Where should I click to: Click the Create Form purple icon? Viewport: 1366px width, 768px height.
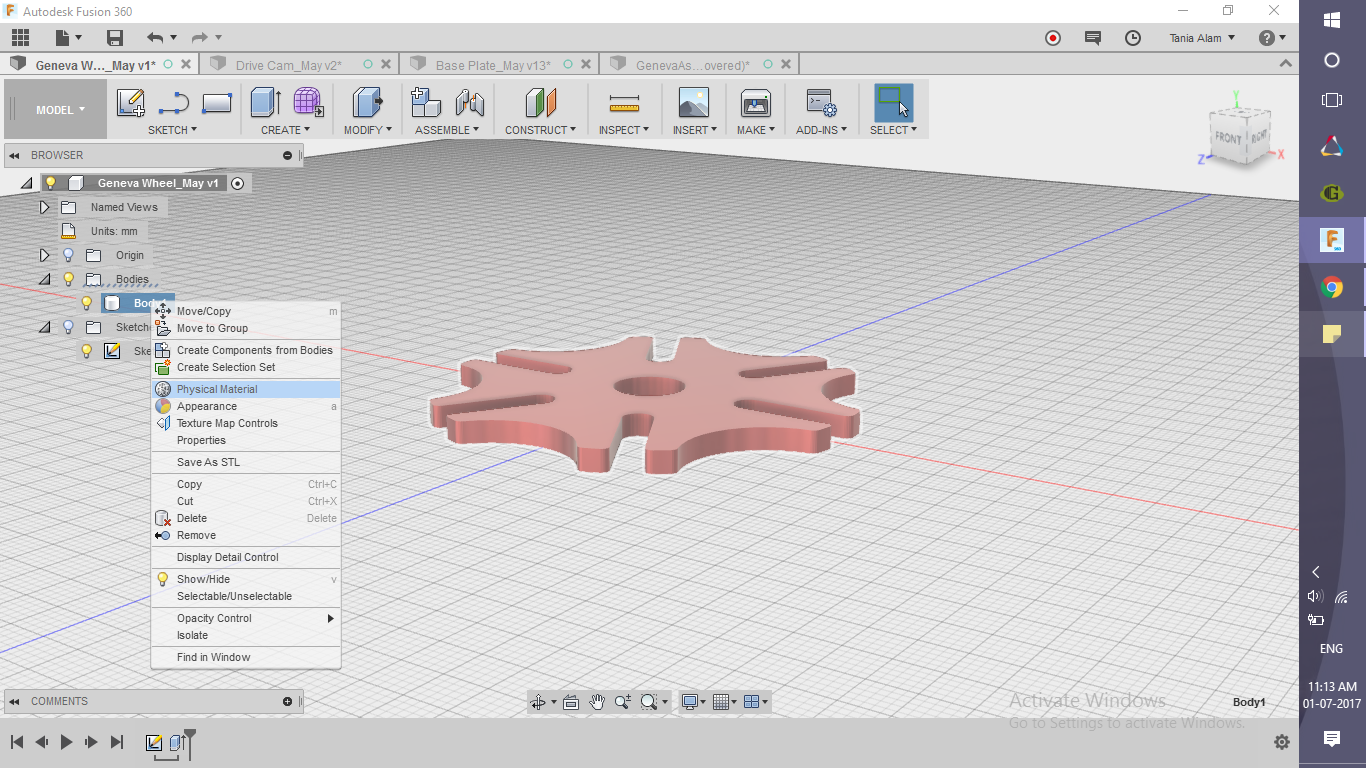308,103
